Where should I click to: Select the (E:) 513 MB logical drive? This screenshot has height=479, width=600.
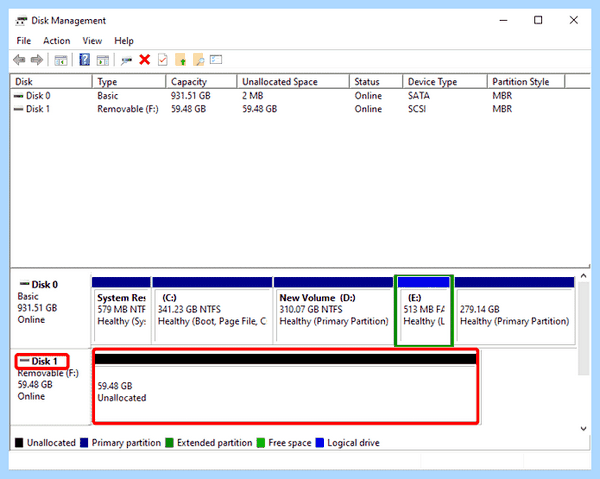(424, 310)
